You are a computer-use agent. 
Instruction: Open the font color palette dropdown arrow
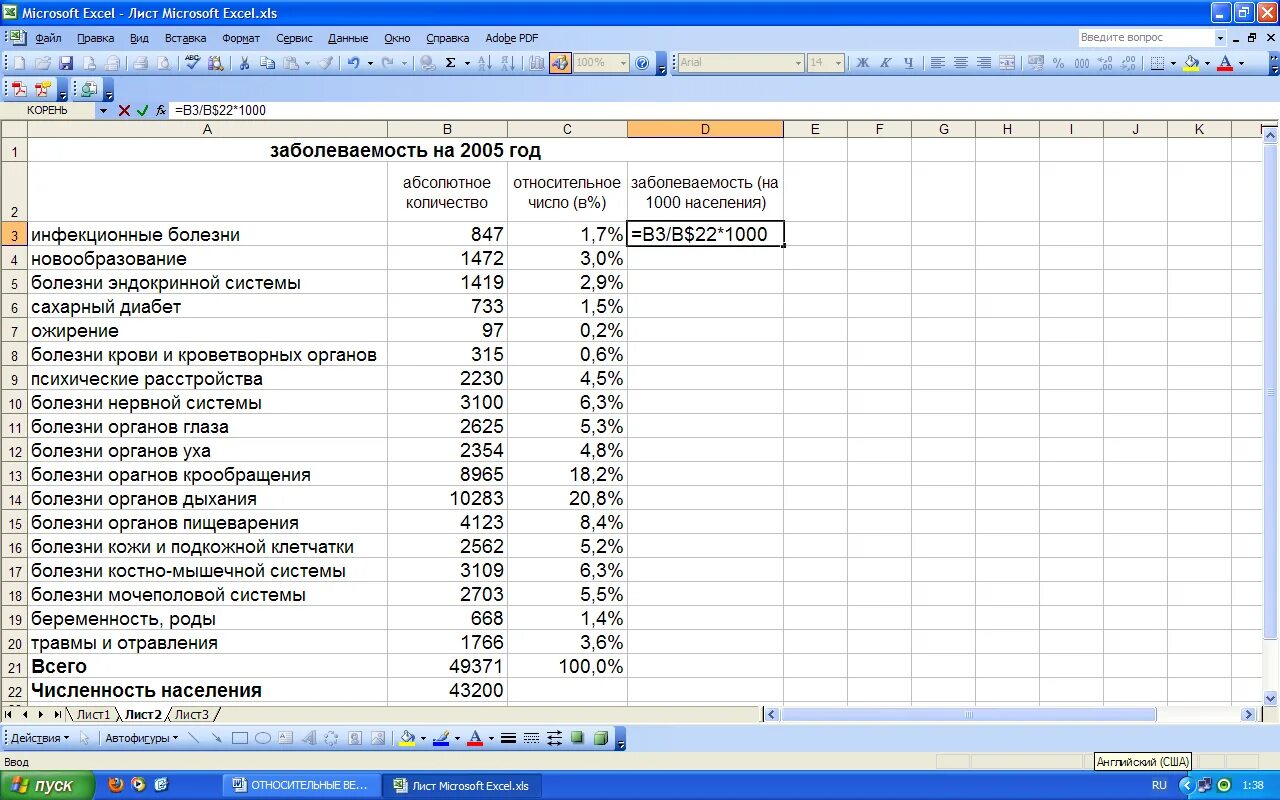1241,63
